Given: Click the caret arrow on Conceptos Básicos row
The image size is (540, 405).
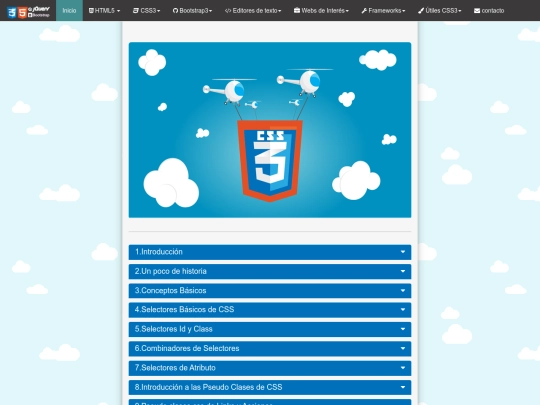Looking at the screenshot, I should [x=403, y=291].
